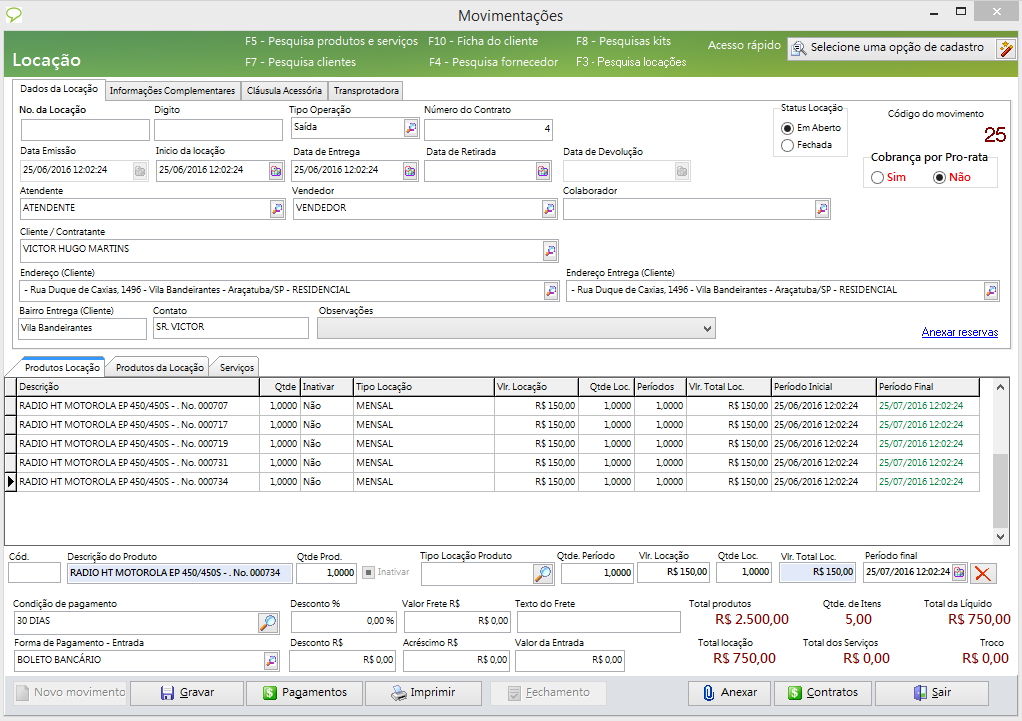The image size is (1022, 721).
Task: Select Sim for Cobrança por Pro-rata
Action: [878, 178]
